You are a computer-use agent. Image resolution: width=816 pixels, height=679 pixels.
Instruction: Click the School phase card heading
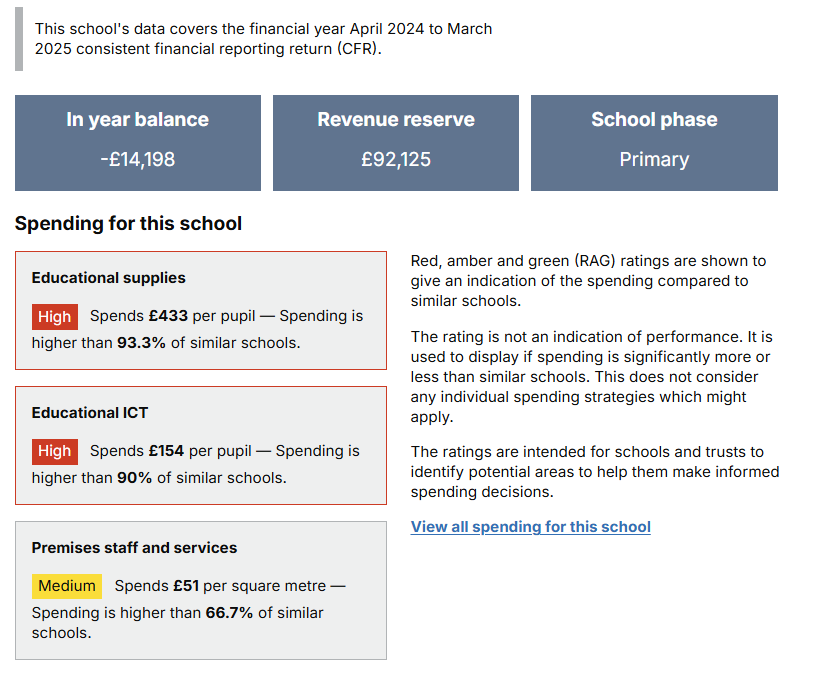(x=654, y=120)
